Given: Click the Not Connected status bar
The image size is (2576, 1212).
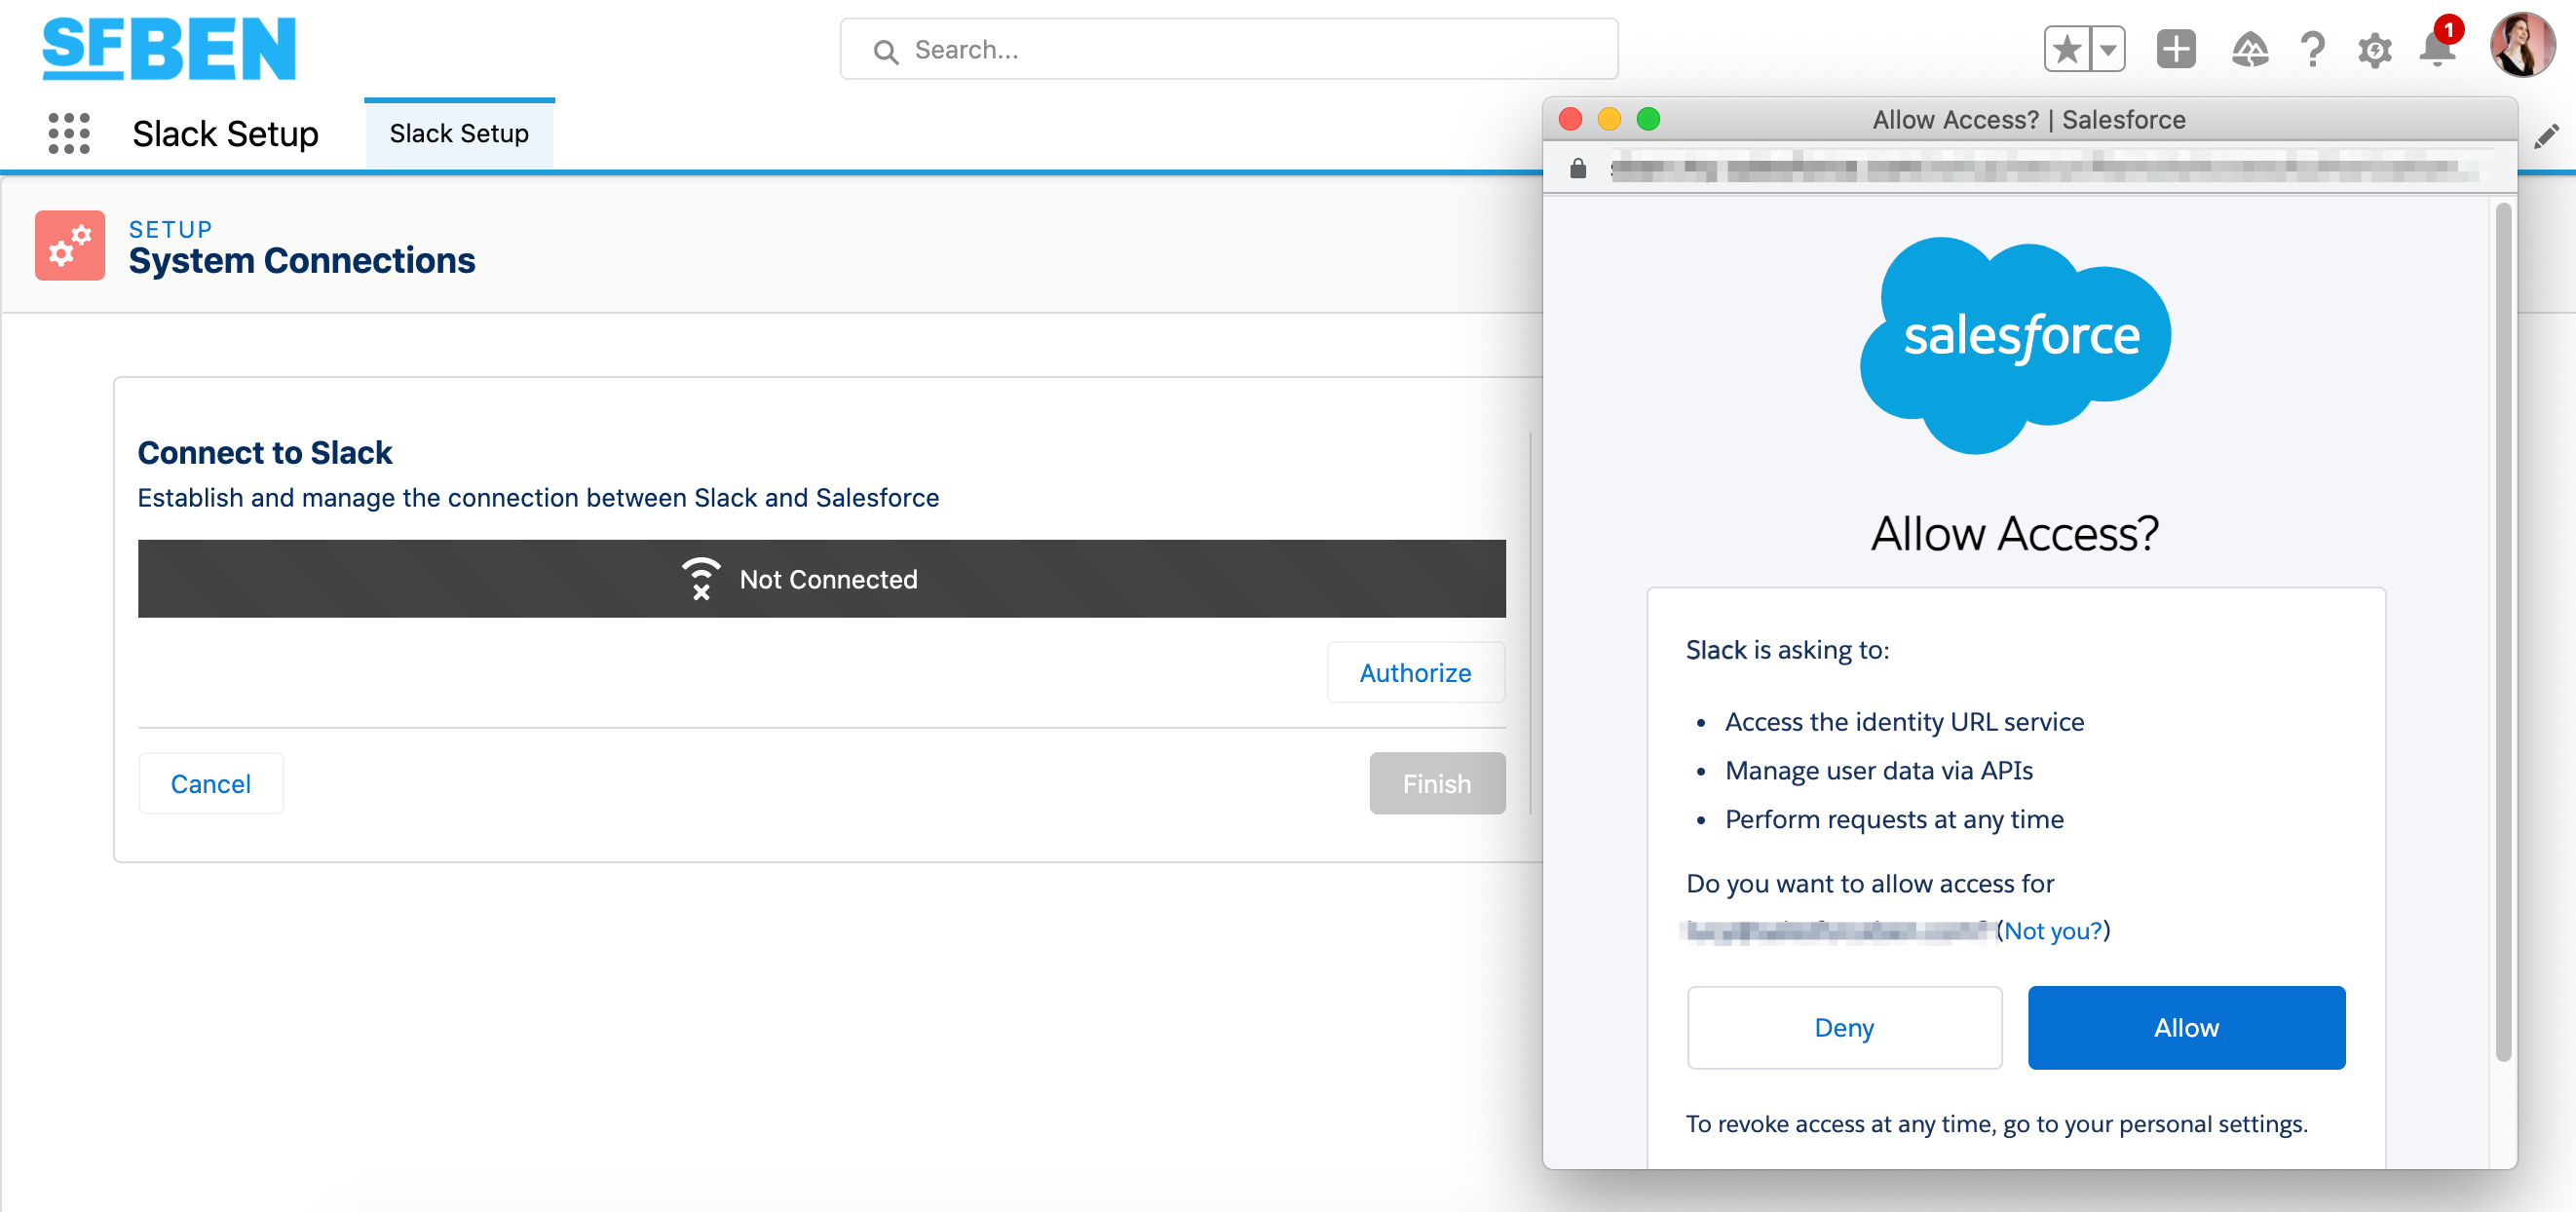Looking at the screenshot, I should (x=821, y=579).
